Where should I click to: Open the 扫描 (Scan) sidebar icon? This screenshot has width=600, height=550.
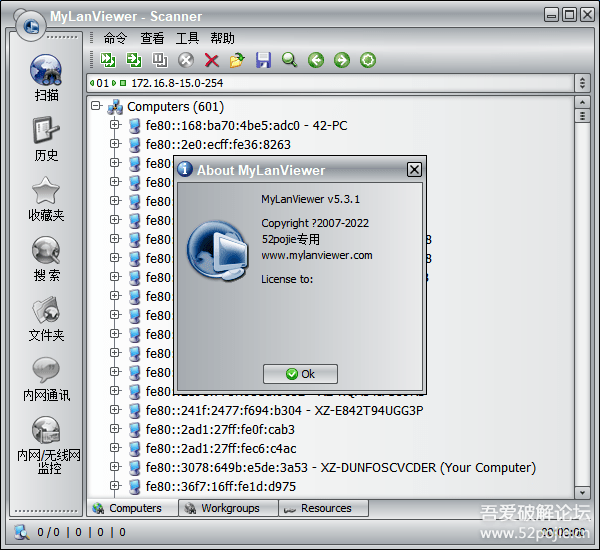(46, 70)
